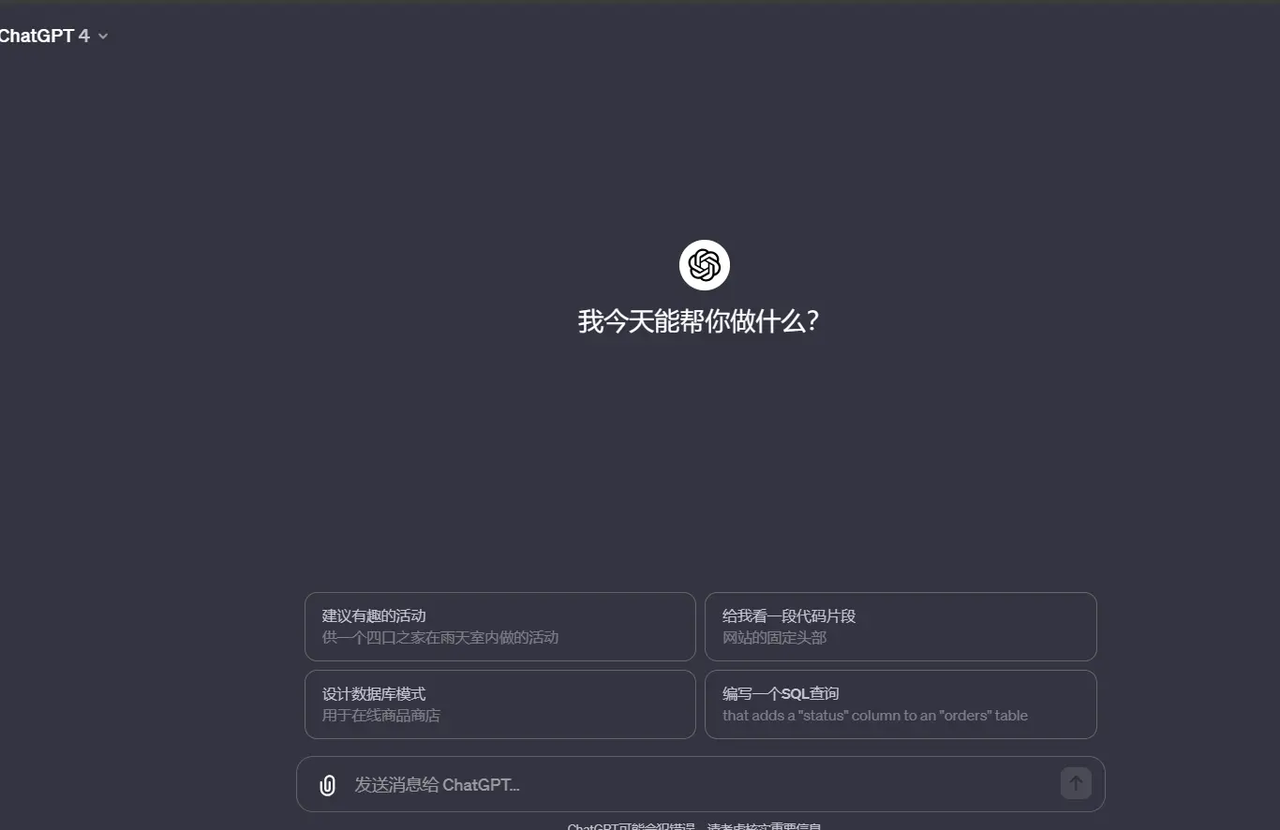Viewport: 1280px width, 830px height.
Task: Select the 给我看一段代码片段 suggestion card
Action: tap(901, 627)
